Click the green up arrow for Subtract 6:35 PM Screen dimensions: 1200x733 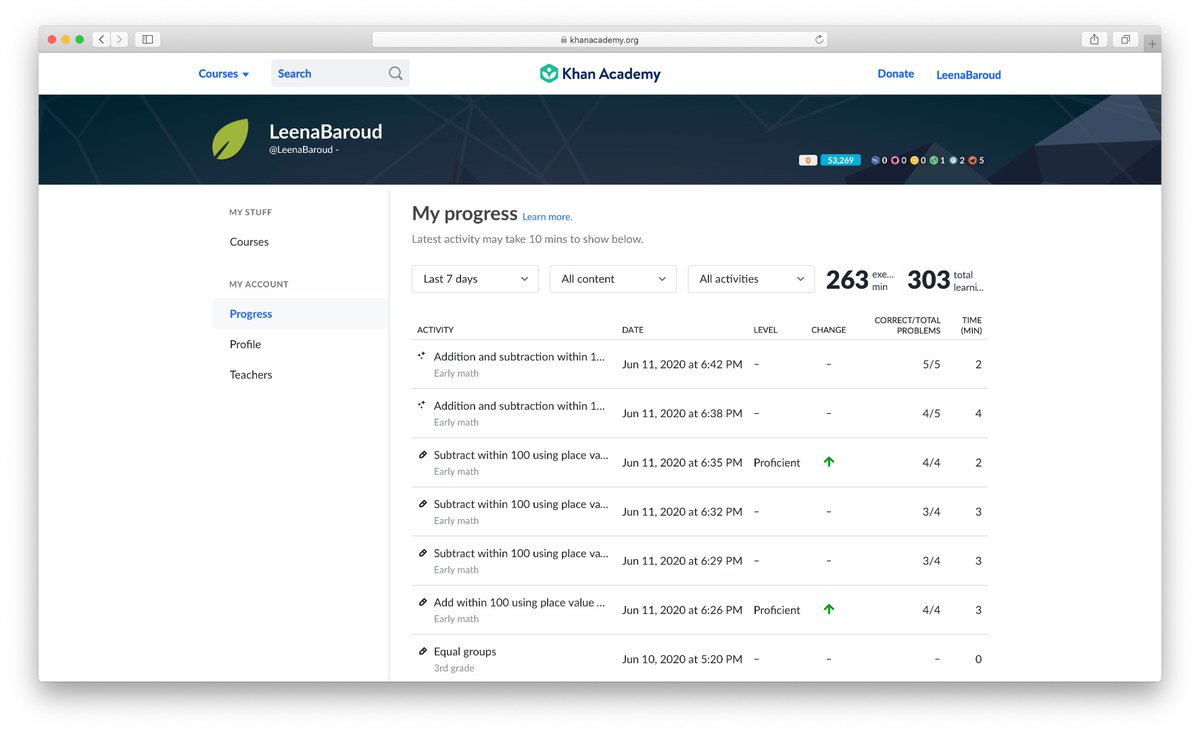pyautogui.click(x=829, y=462)
